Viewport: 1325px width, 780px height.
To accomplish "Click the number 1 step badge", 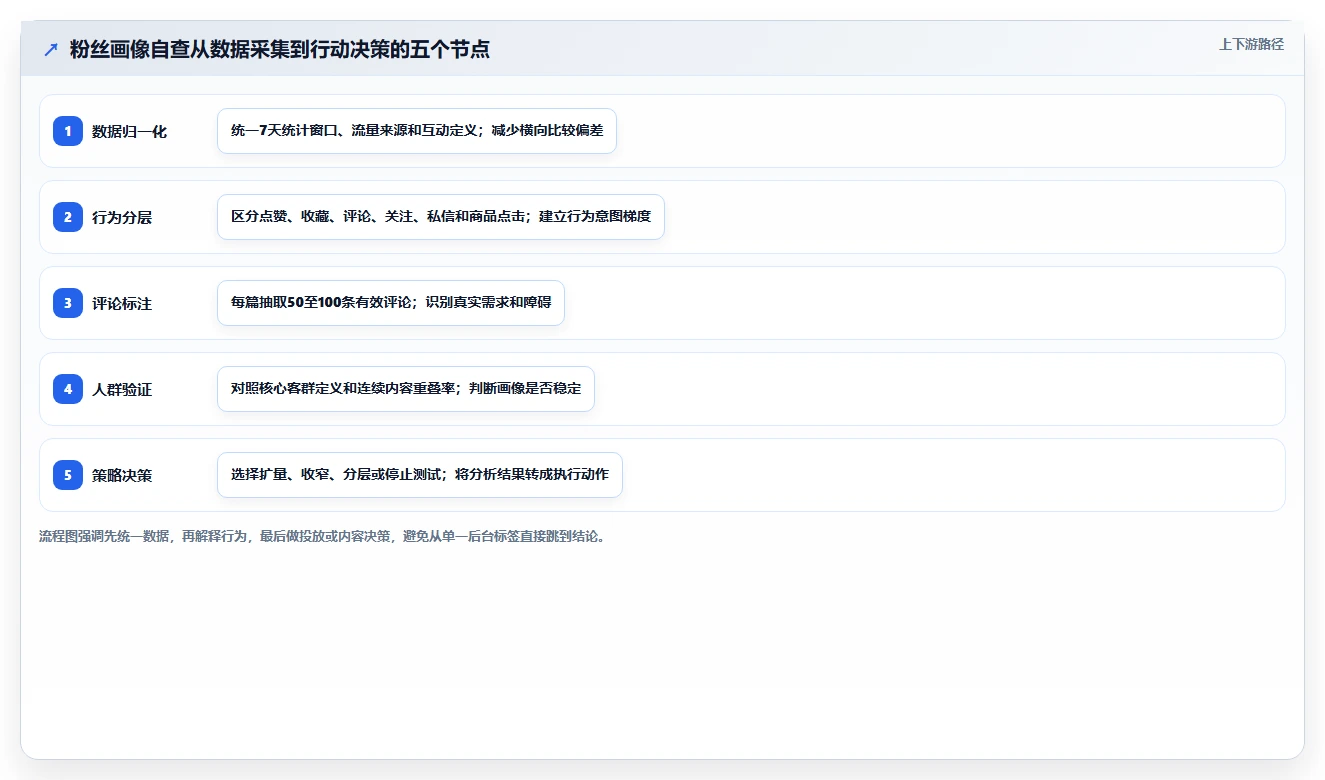I will [x=68, y=131].
